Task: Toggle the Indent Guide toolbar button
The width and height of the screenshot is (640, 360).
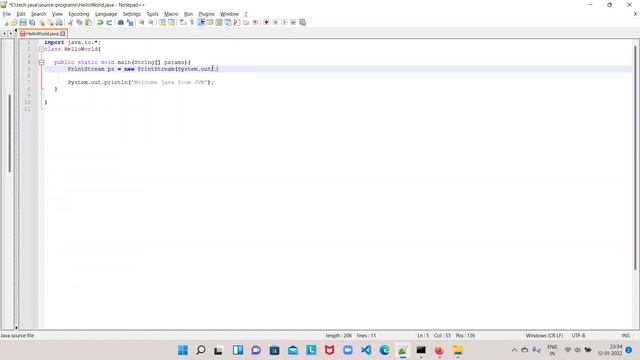Action: 201,22
